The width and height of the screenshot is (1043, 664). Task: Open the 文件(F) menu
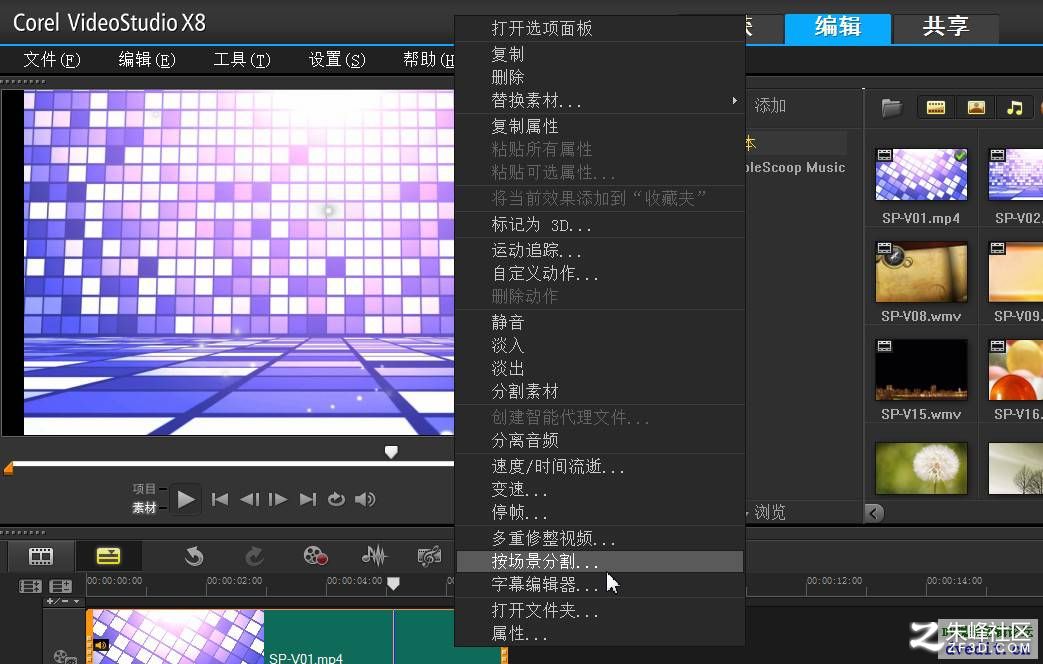pos(52,60)
